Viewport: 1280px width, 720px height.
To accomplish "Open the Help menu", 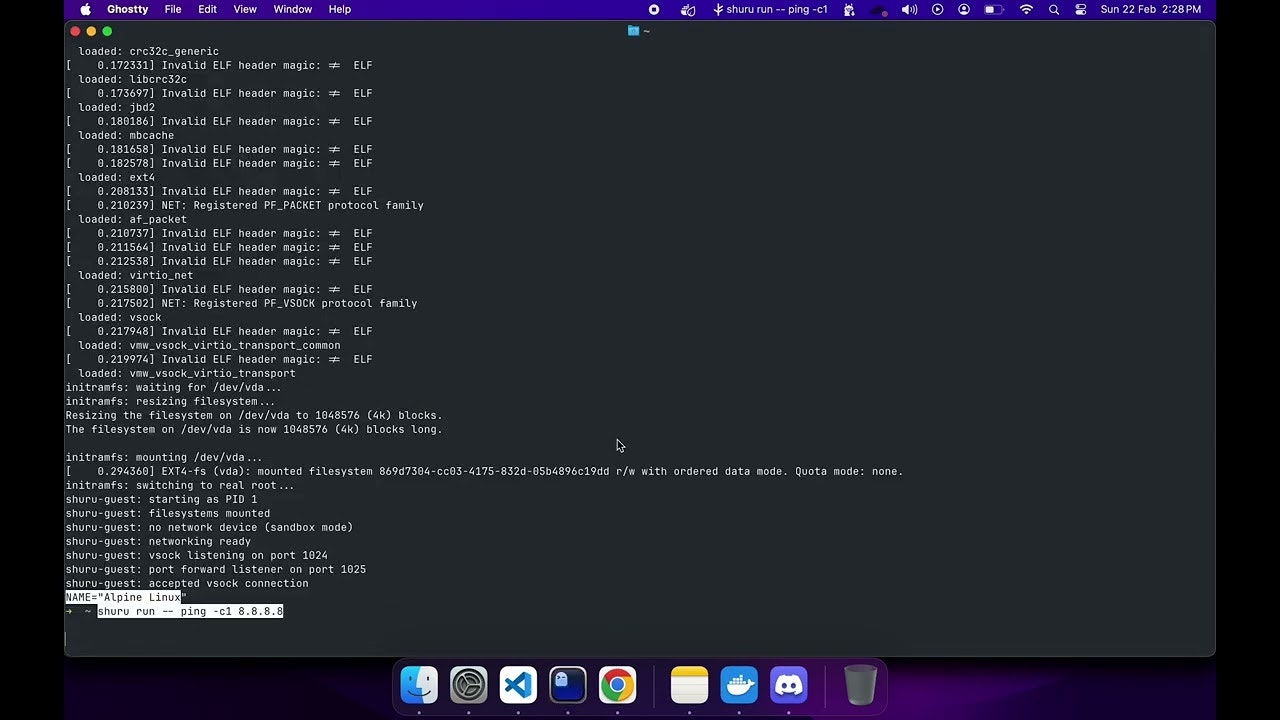I will 340,9.
